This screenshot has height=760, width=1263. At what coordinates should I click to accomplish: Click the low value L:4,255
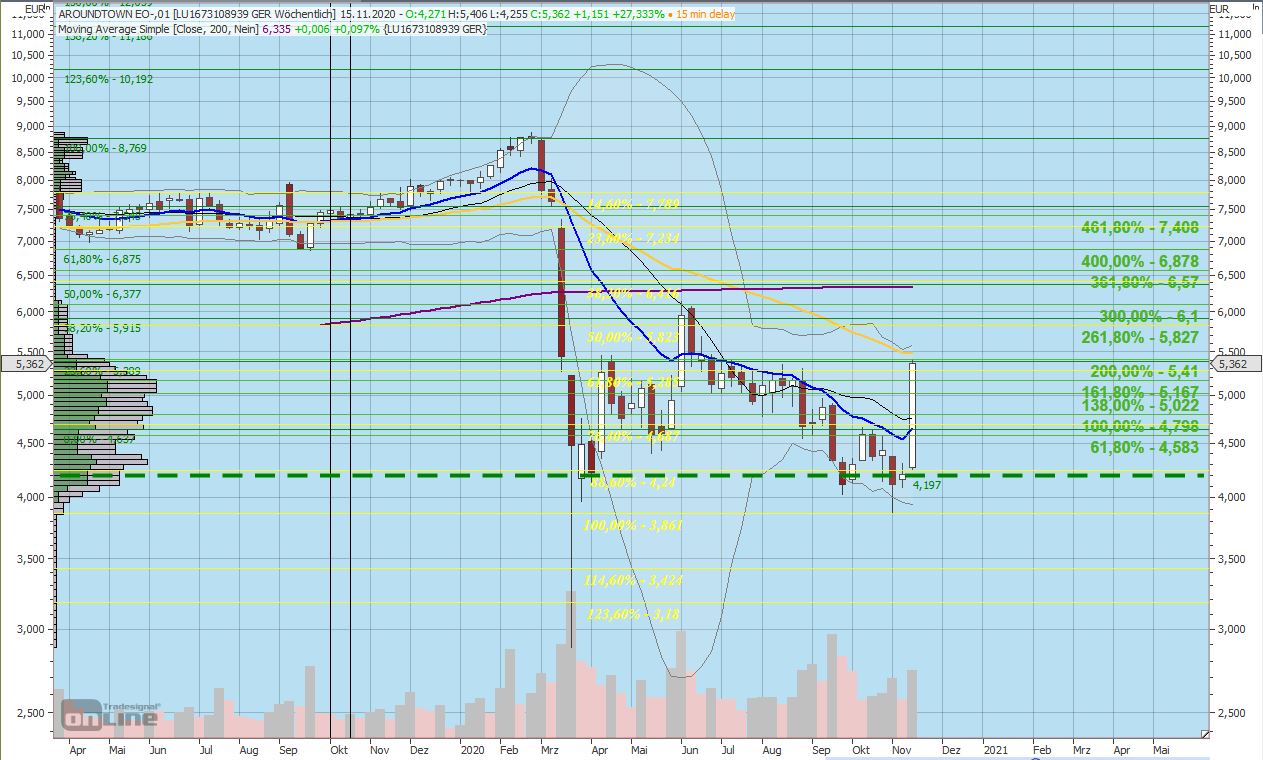(x=511, y=14)
